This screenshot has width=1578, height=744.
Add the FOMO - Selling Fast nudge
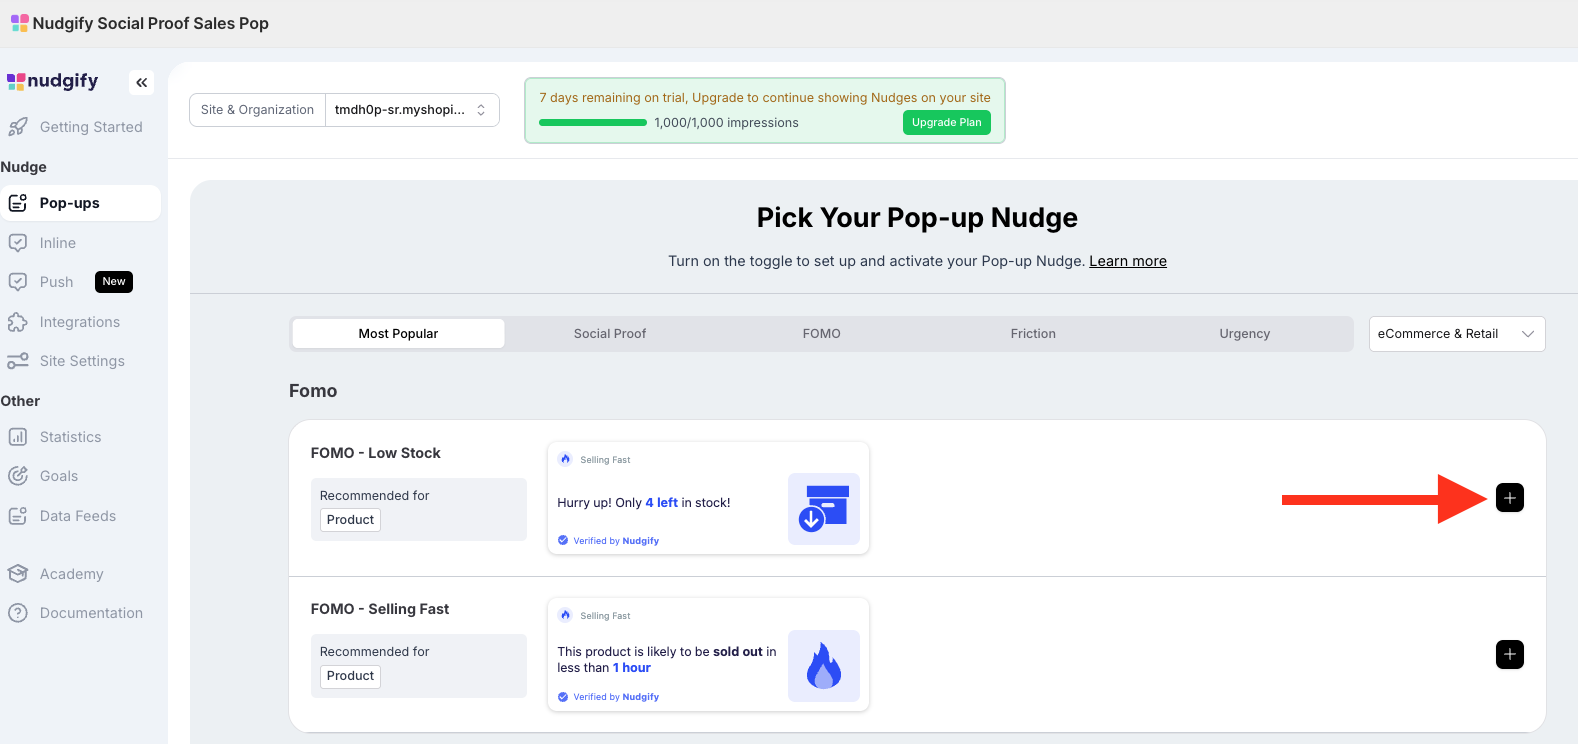click(1510, 655)
